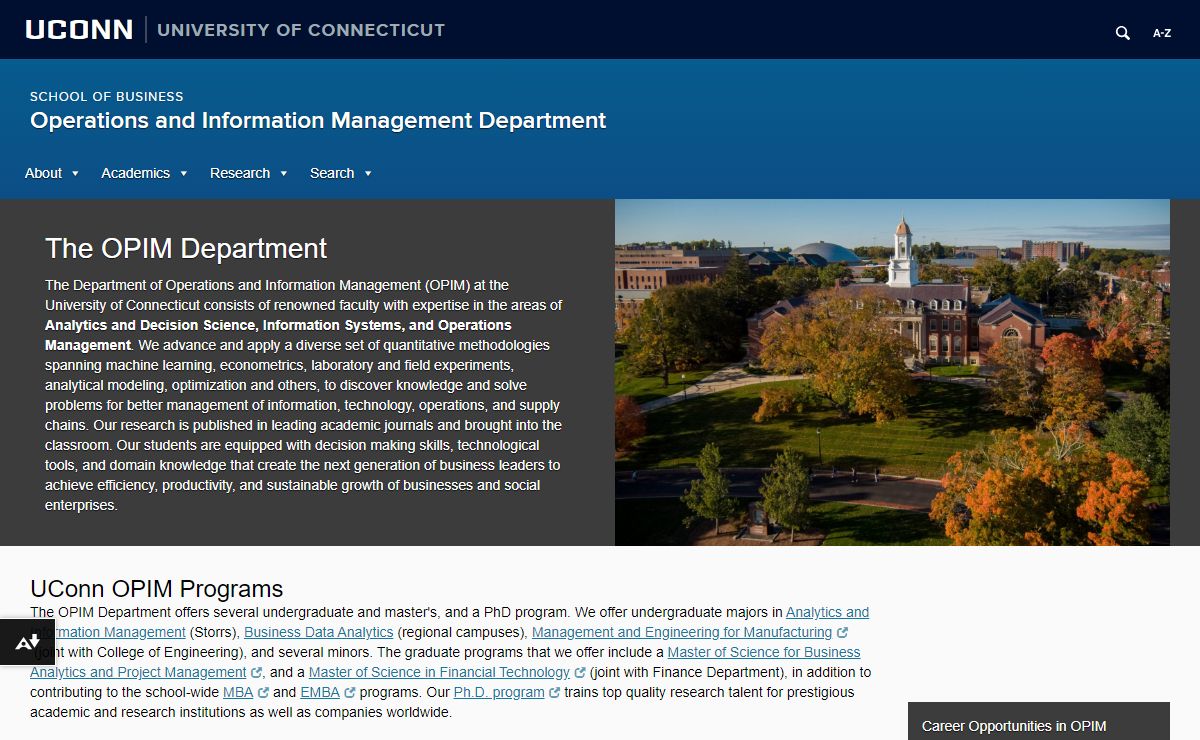The width and height of the screenshot is (1200, 740).
Task: Click external link icon next to EMBA
Action: coord(350,693)
